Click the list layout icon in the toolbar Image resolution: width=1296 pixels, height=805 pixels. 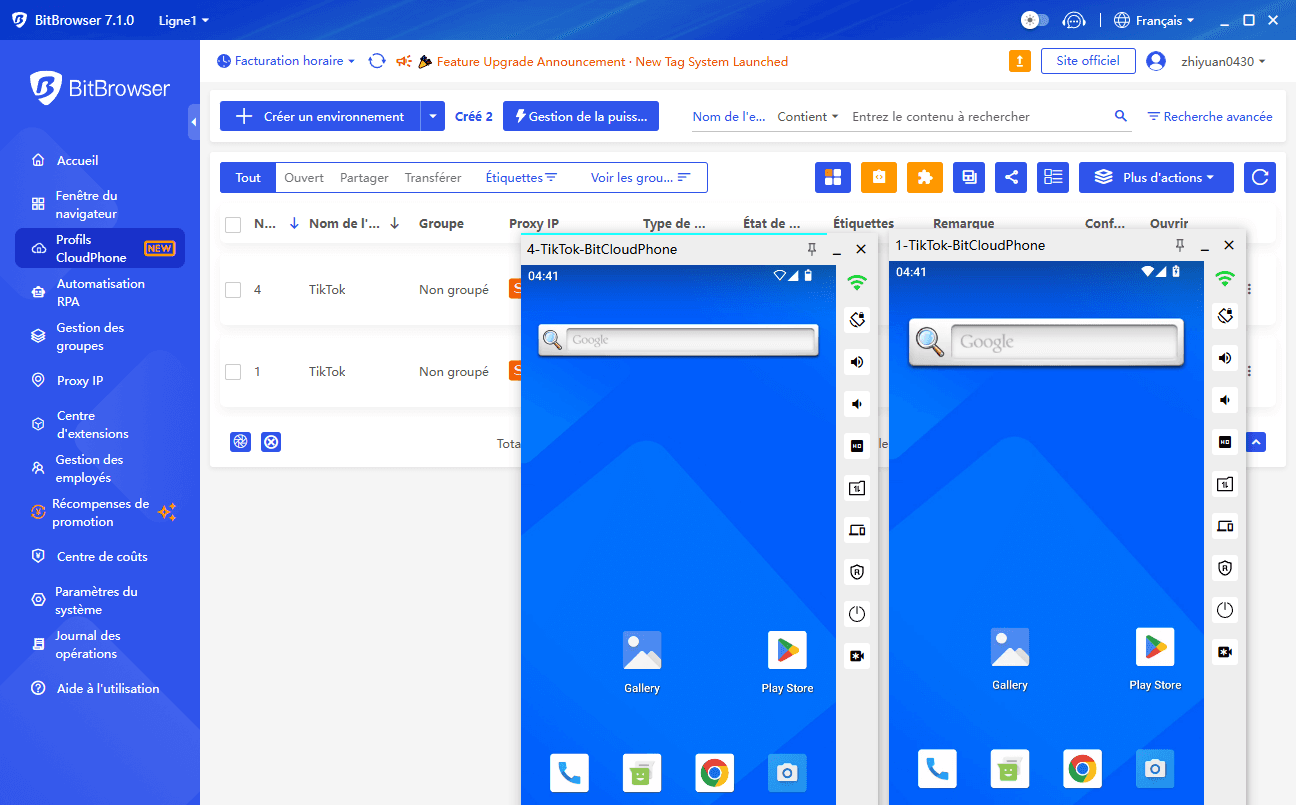point(1053,177)
